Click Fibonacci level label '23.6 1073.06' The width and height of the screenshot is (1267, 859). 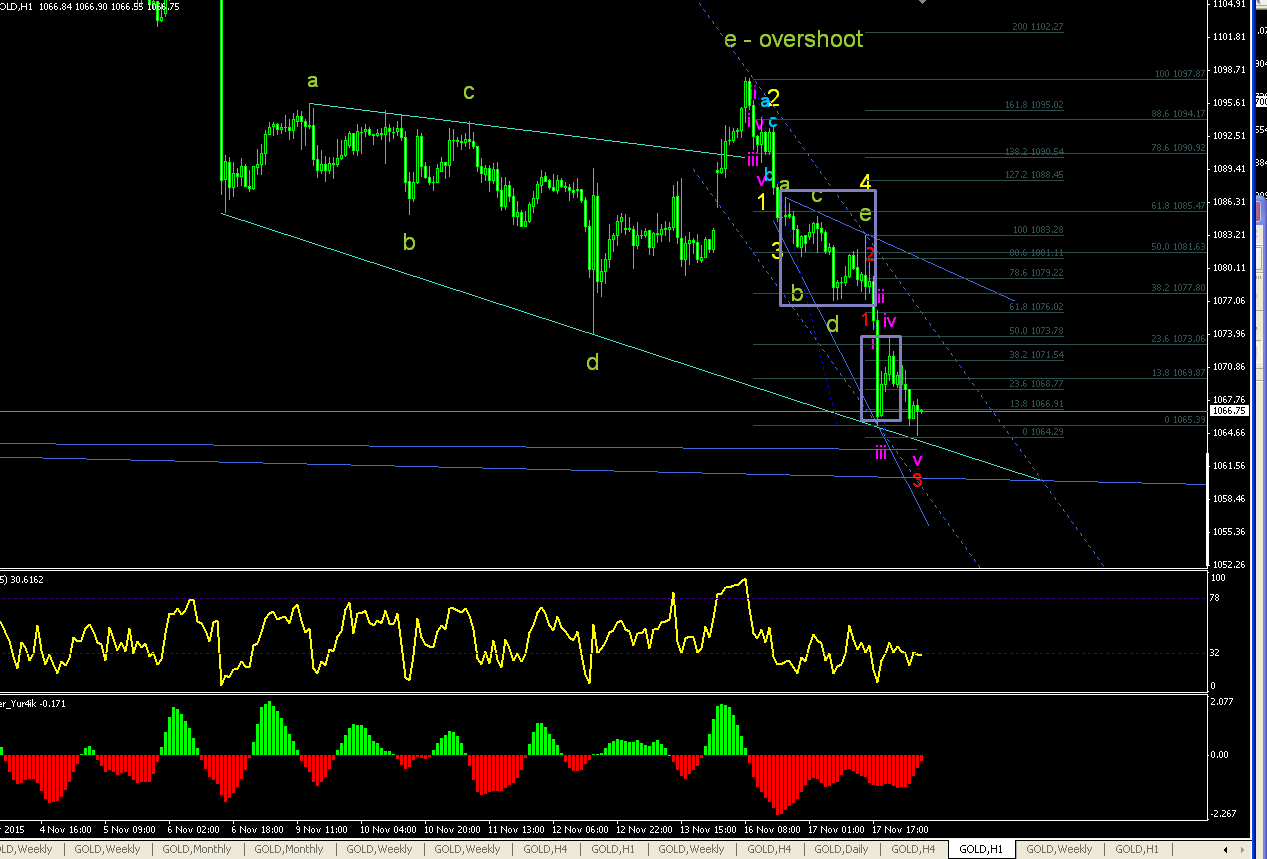coord(1179,339)
